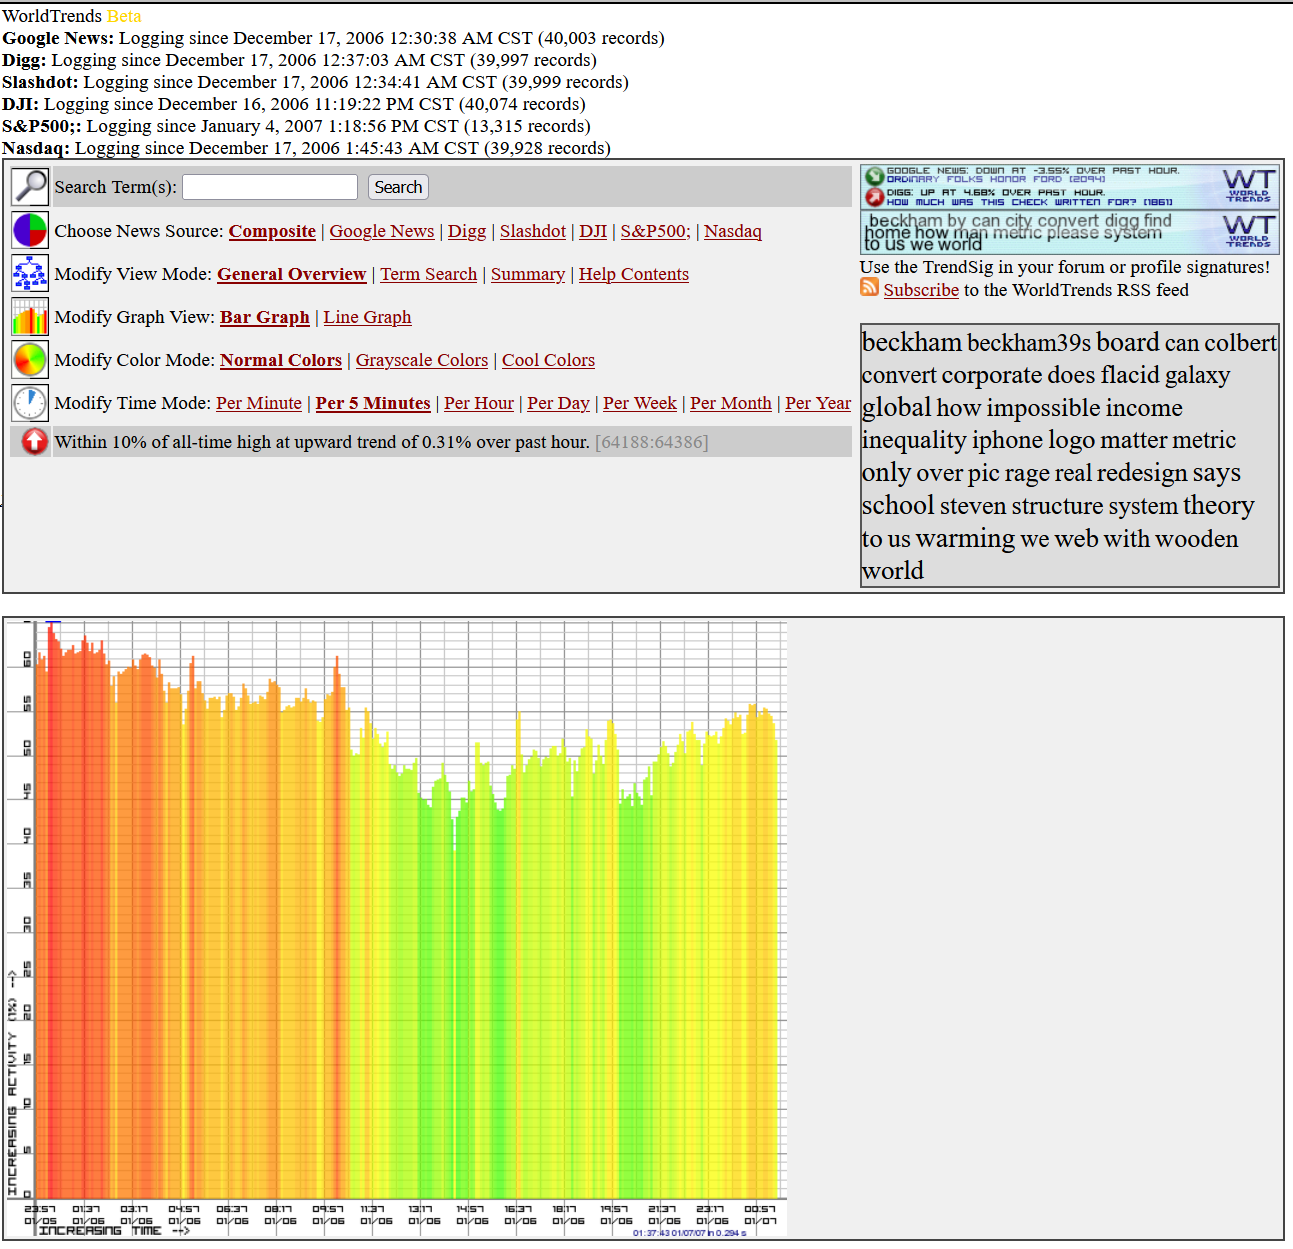Click the Google News logging status line
The width and height of the screenshot is (1293, 1249).
pos(333,38)
